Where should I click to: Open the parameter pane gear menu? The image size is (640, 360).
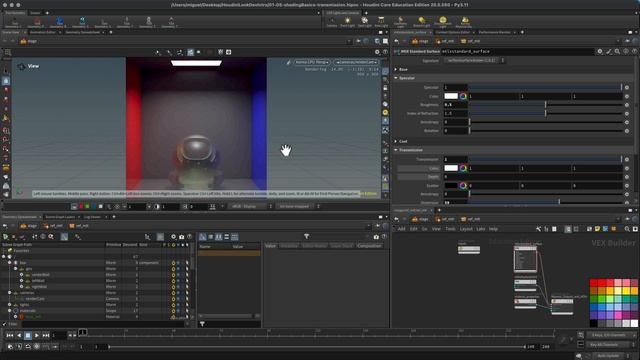pos(600,51)
